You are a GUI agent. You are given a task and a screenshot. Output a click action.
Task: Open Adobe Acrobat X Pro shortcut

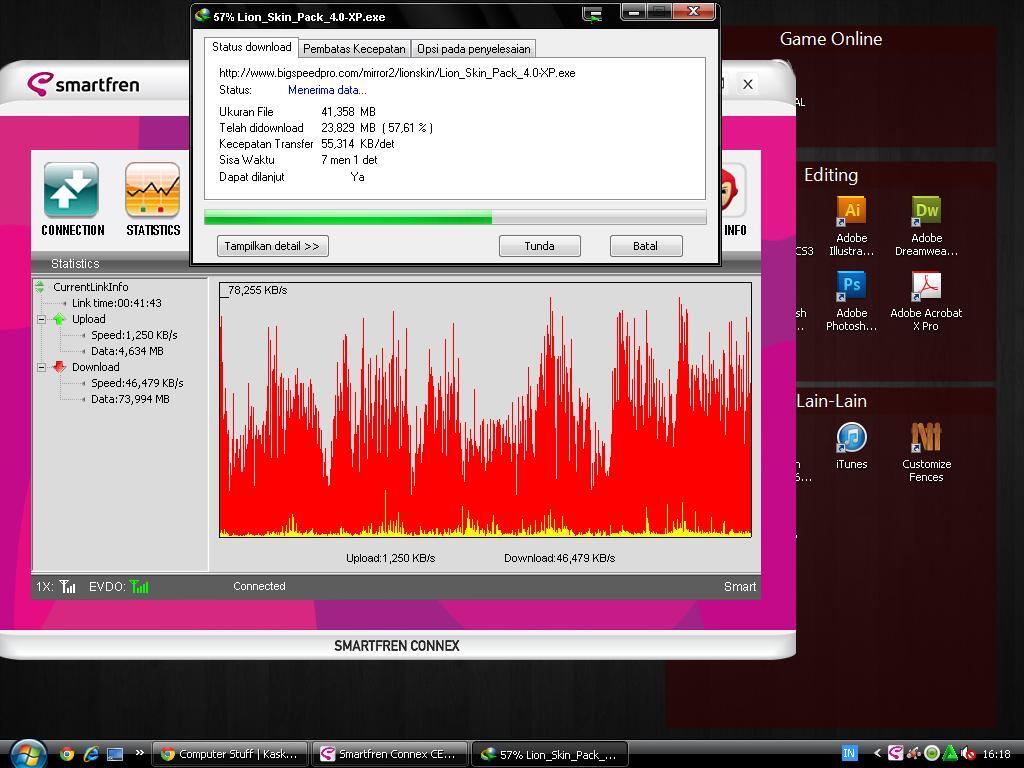pyautogui.click(x=926, y=288)
